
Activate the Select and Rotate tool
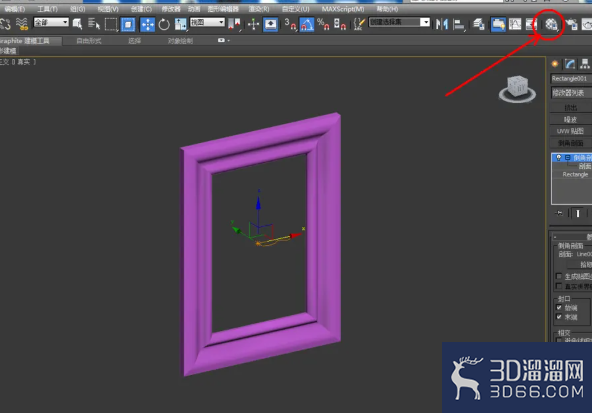coord(164,24)
